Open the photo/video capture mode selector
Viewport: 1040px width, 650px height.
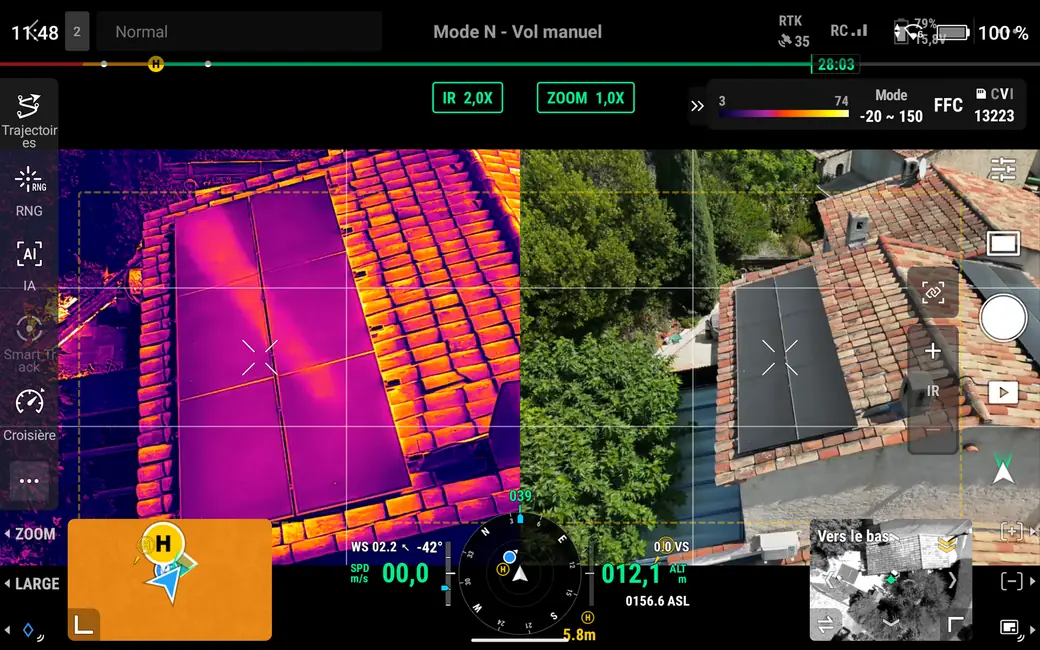click(x=1003, y=243)
